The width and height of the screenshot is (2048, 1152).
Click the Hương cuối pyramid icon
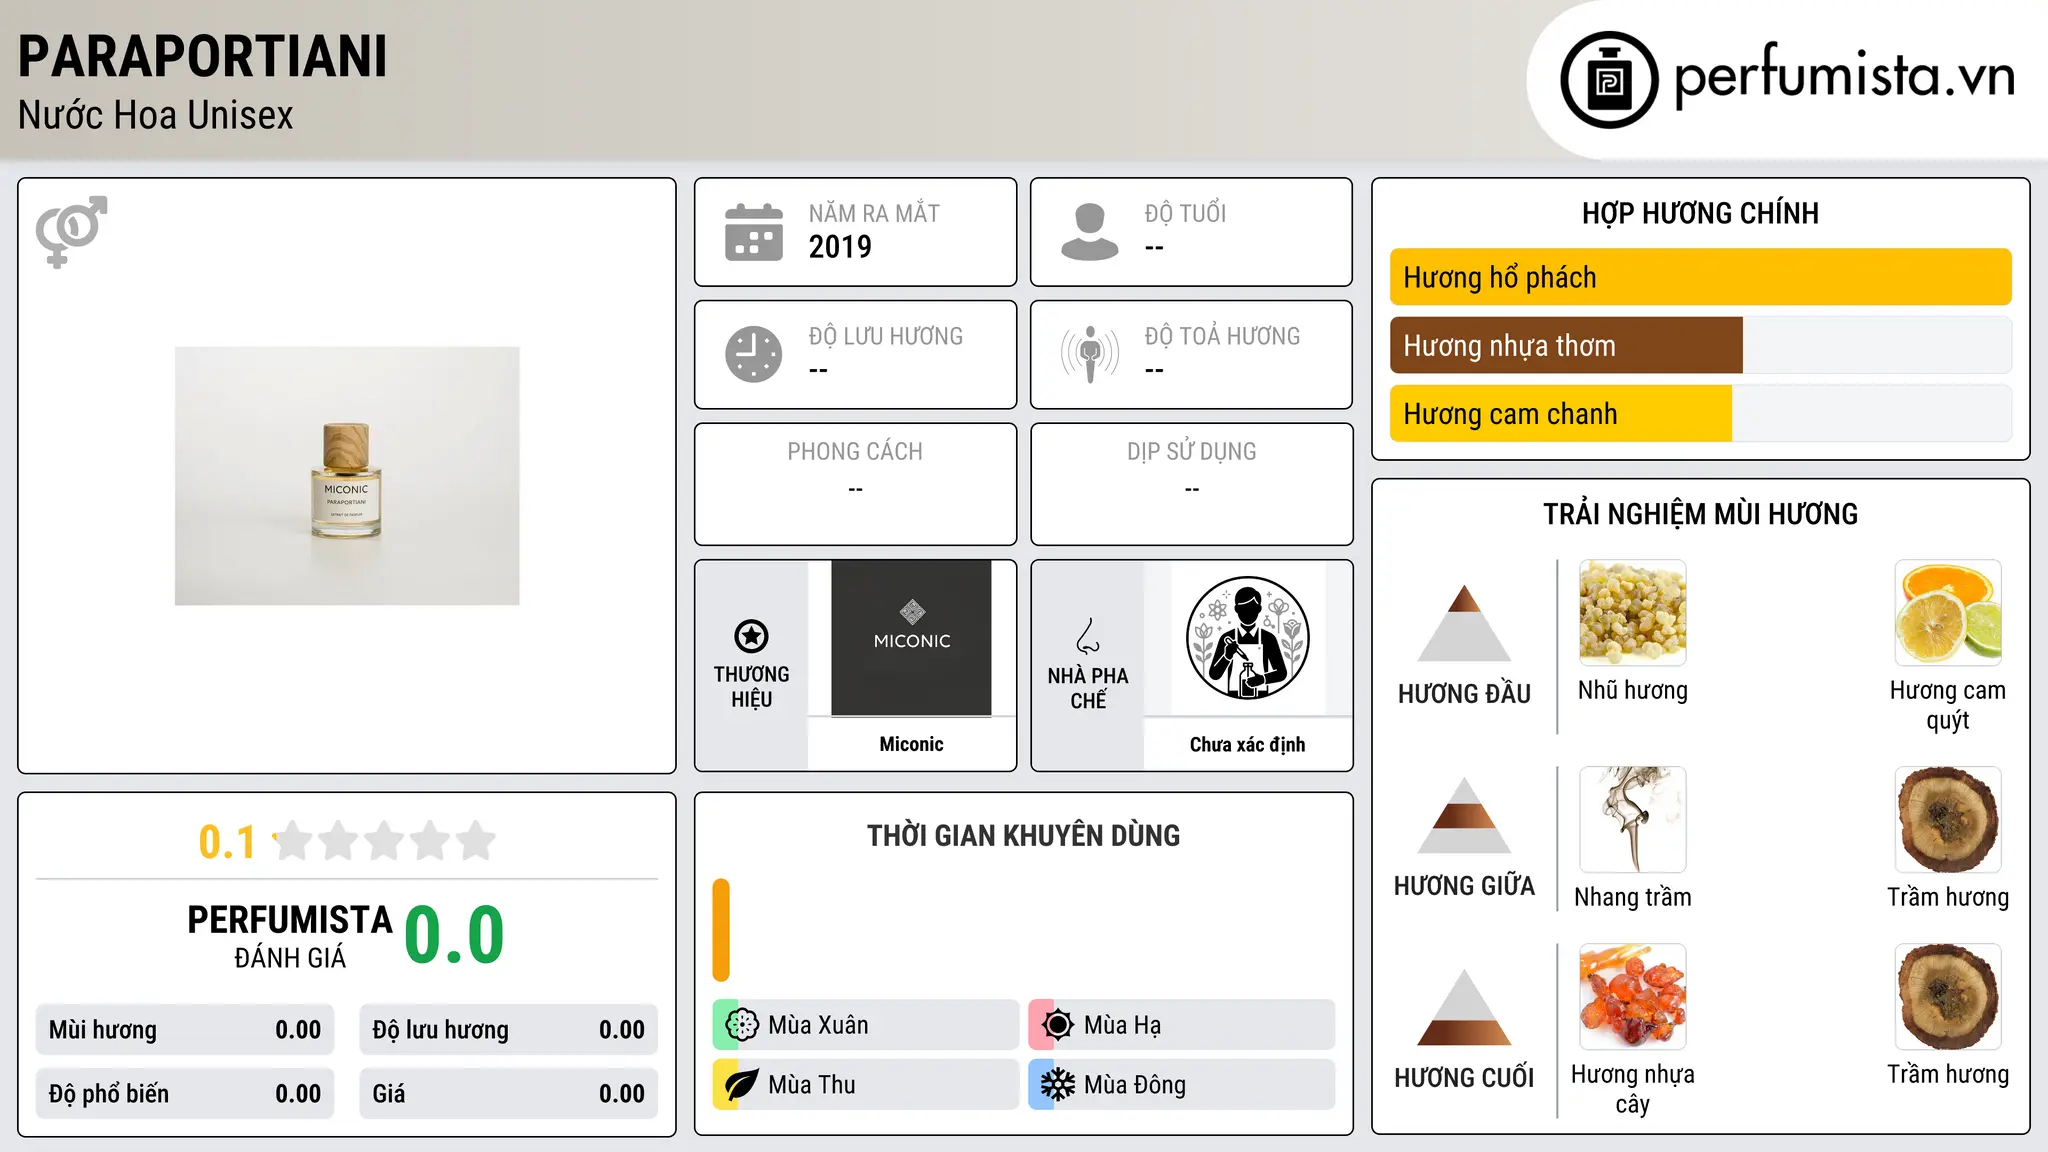tap(1464, 1007)
